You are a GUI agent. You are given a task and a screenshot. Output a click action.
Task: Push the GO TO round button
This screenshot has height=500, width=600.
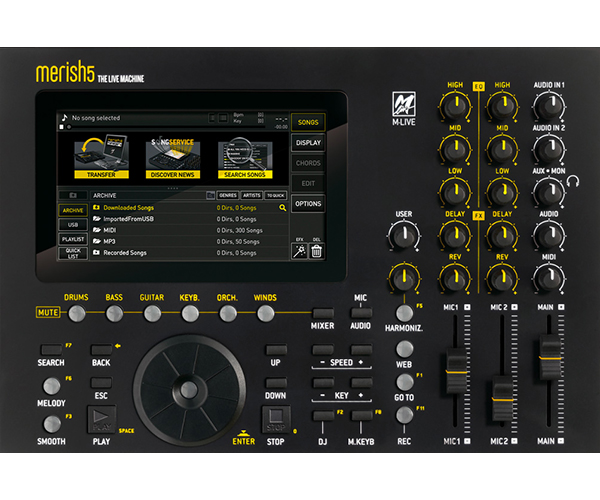[x=404, y=382]
